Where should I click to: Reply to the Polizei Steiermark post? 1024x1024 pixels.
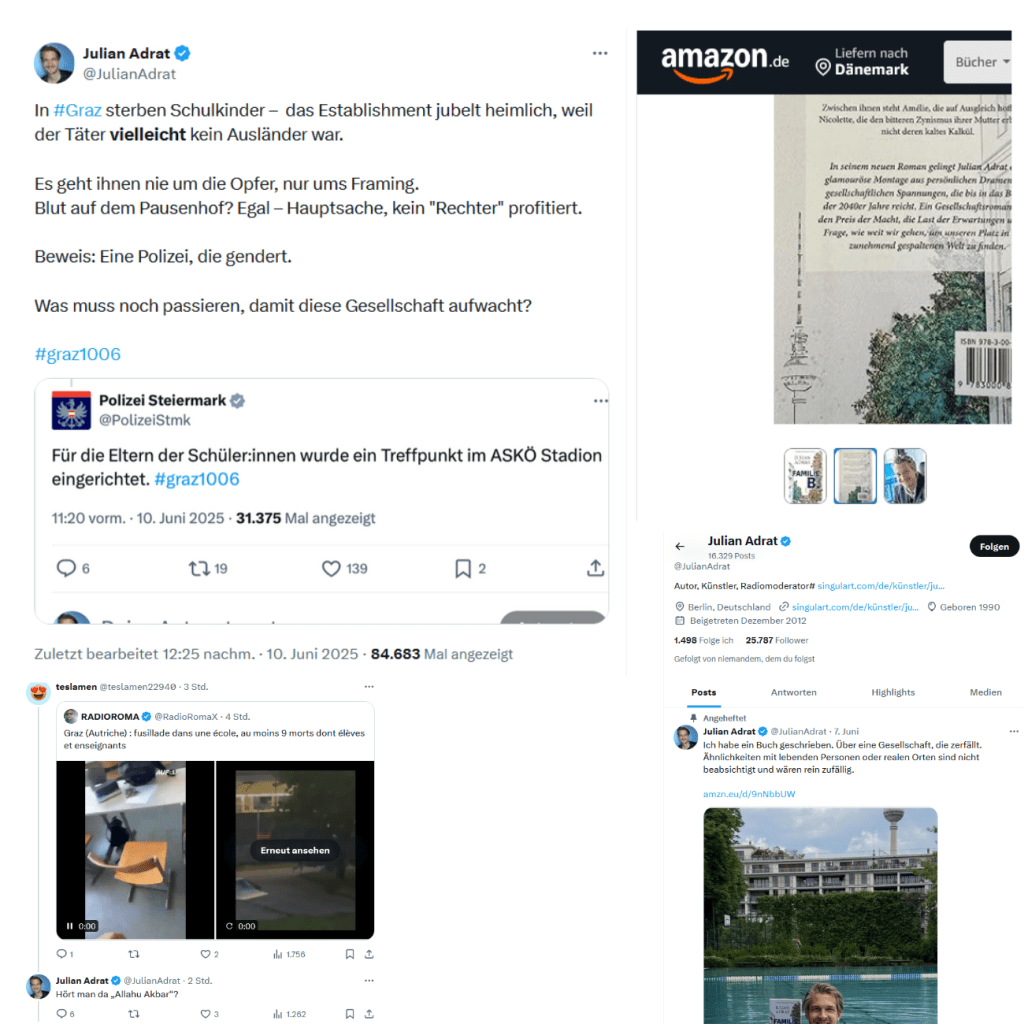pyautogui.click(x=67, y=568)
